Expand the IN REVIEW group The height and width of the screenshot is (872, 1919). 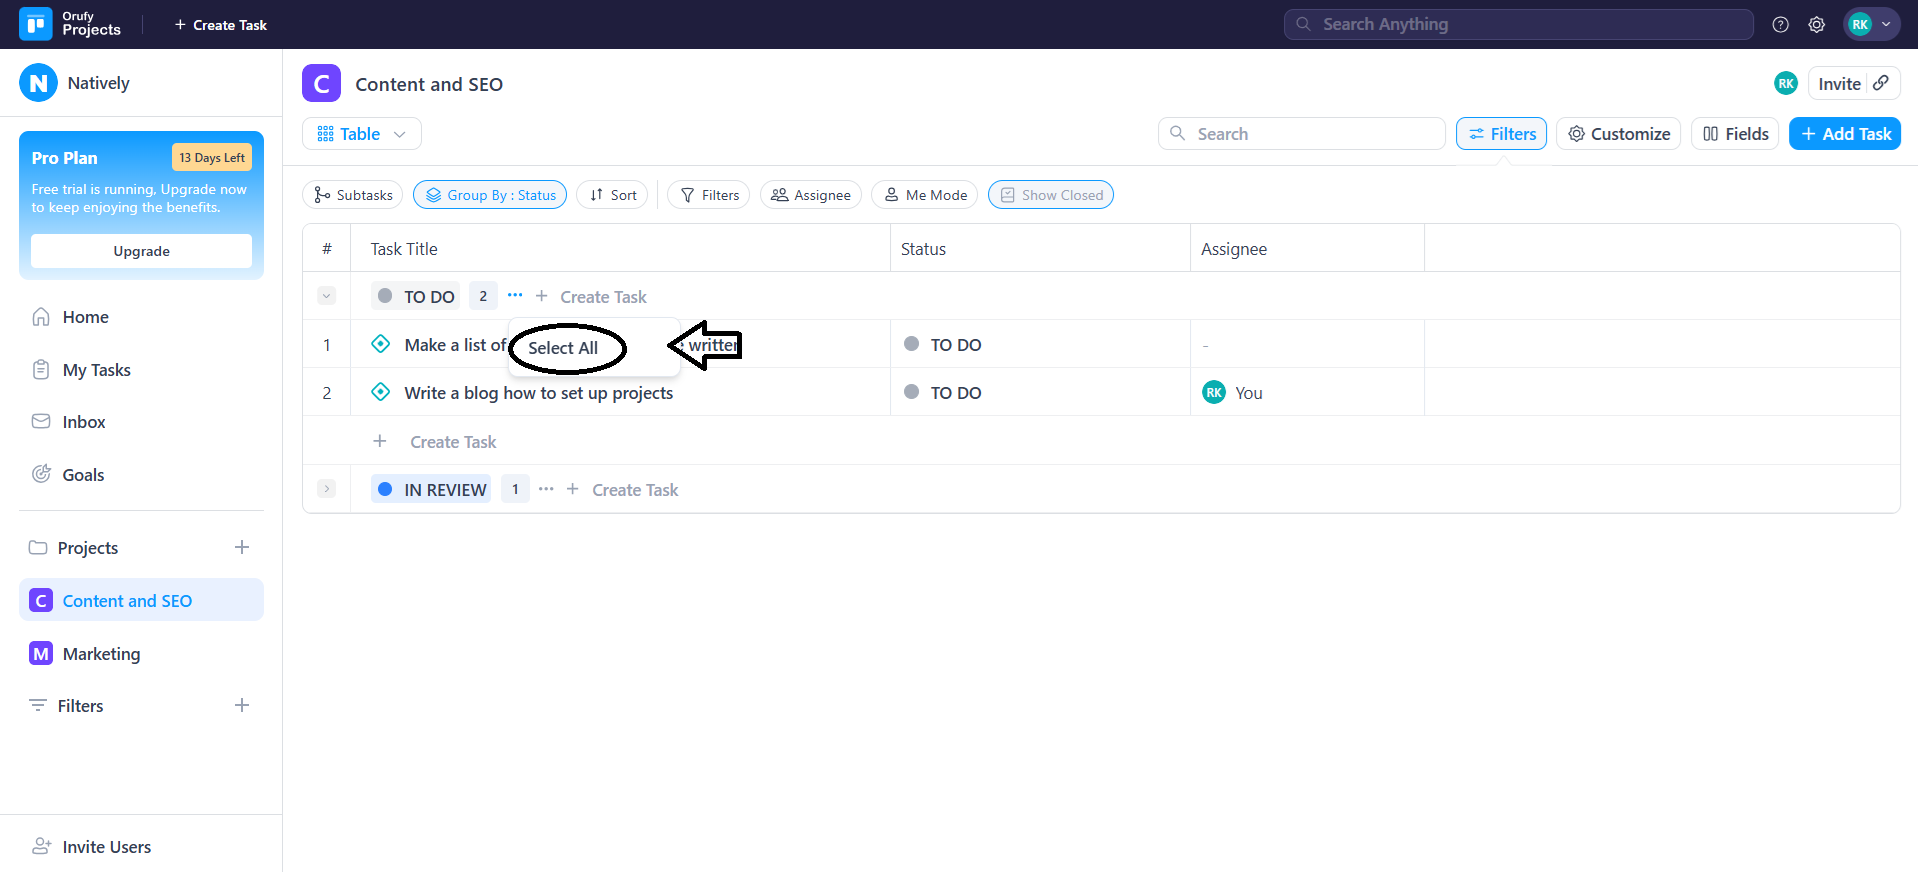pyautogui.click(x=326, y=489)
